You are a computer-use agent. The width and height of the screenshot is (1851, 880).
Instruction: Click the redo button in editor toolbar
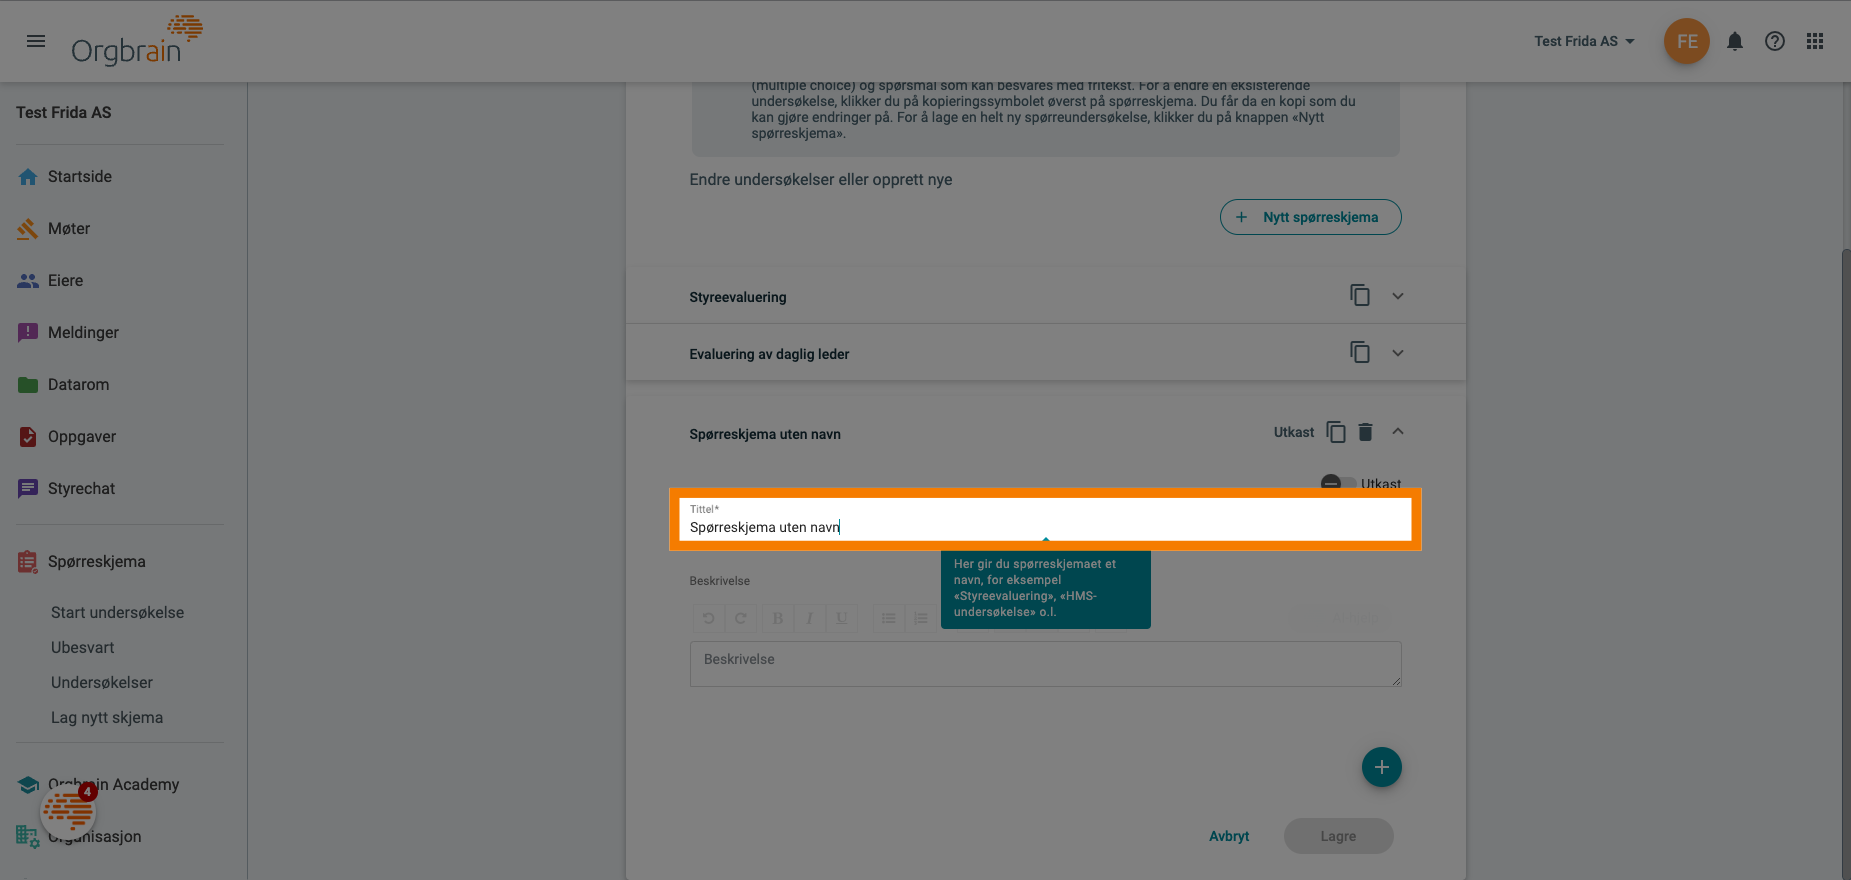coord(741,618)
